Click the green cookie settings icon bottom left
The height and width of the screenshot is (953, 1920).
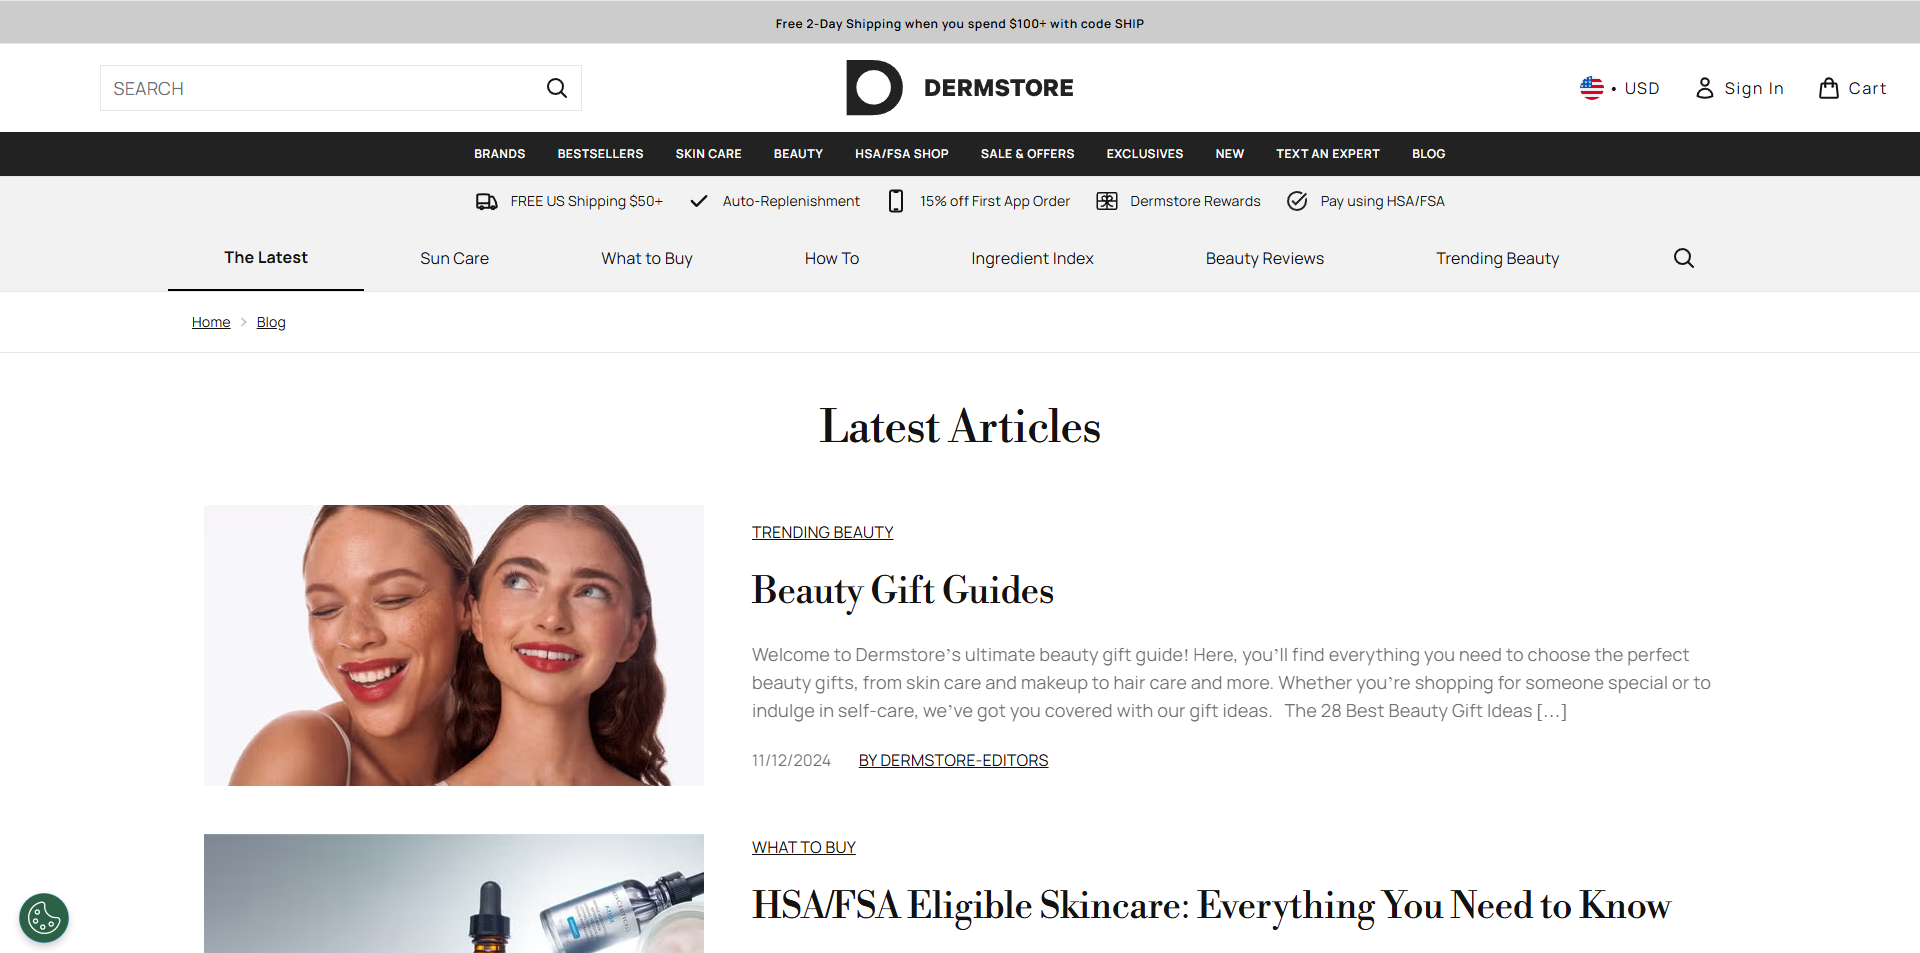43,917
